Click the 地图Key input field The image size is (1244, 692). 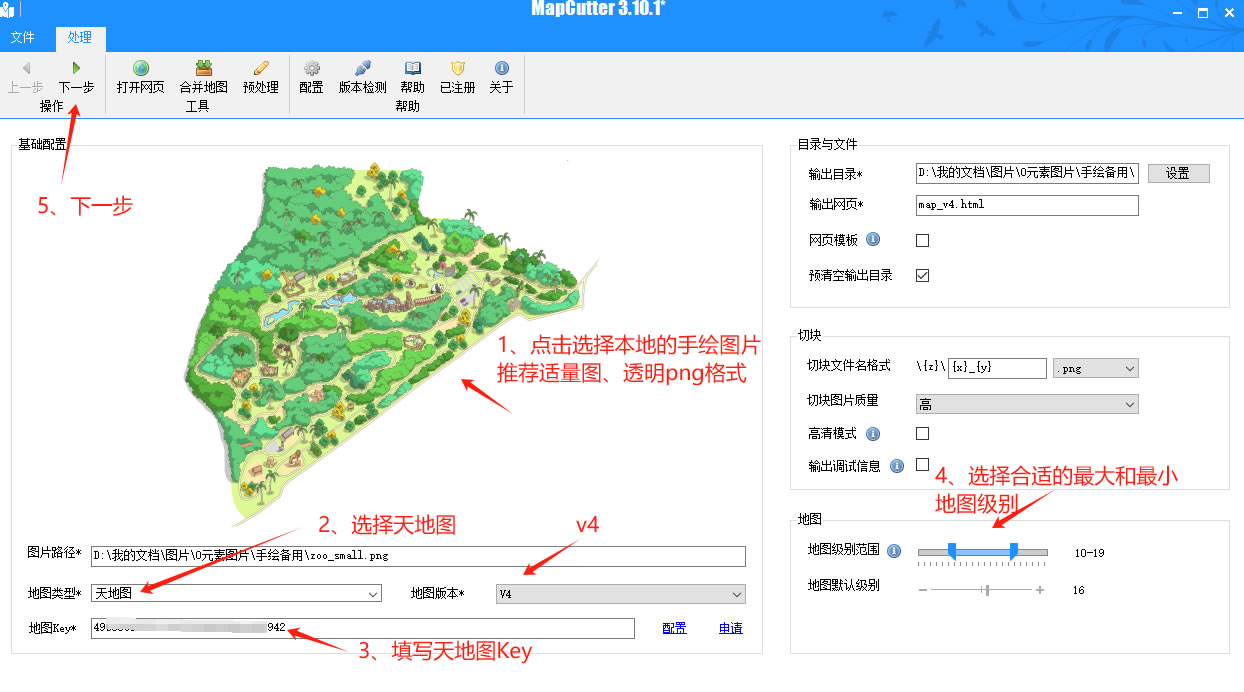(x=362, y=628)
